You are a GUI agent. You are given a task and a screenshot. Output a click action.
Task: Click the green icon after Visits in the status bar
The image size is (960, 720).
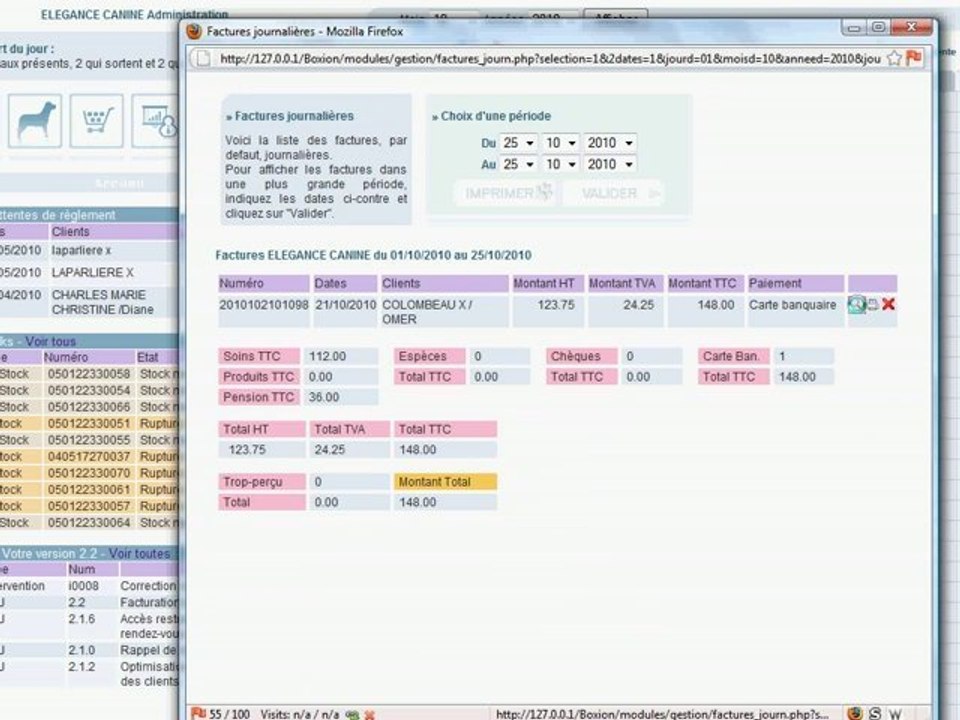coord(352,714)
